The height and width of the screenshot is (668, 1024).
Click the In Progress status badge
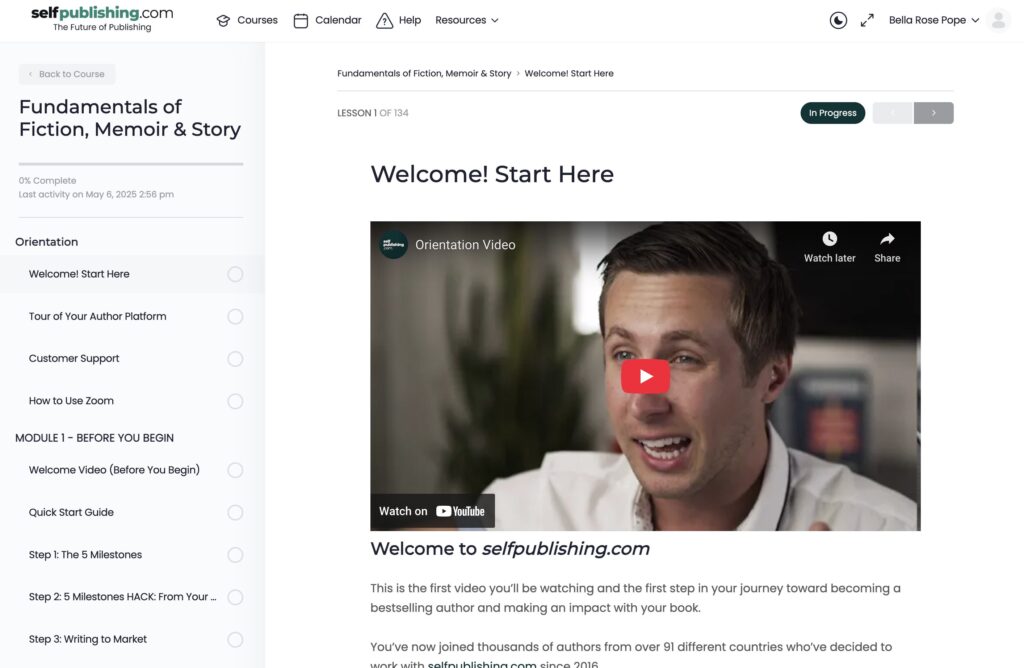833,113
